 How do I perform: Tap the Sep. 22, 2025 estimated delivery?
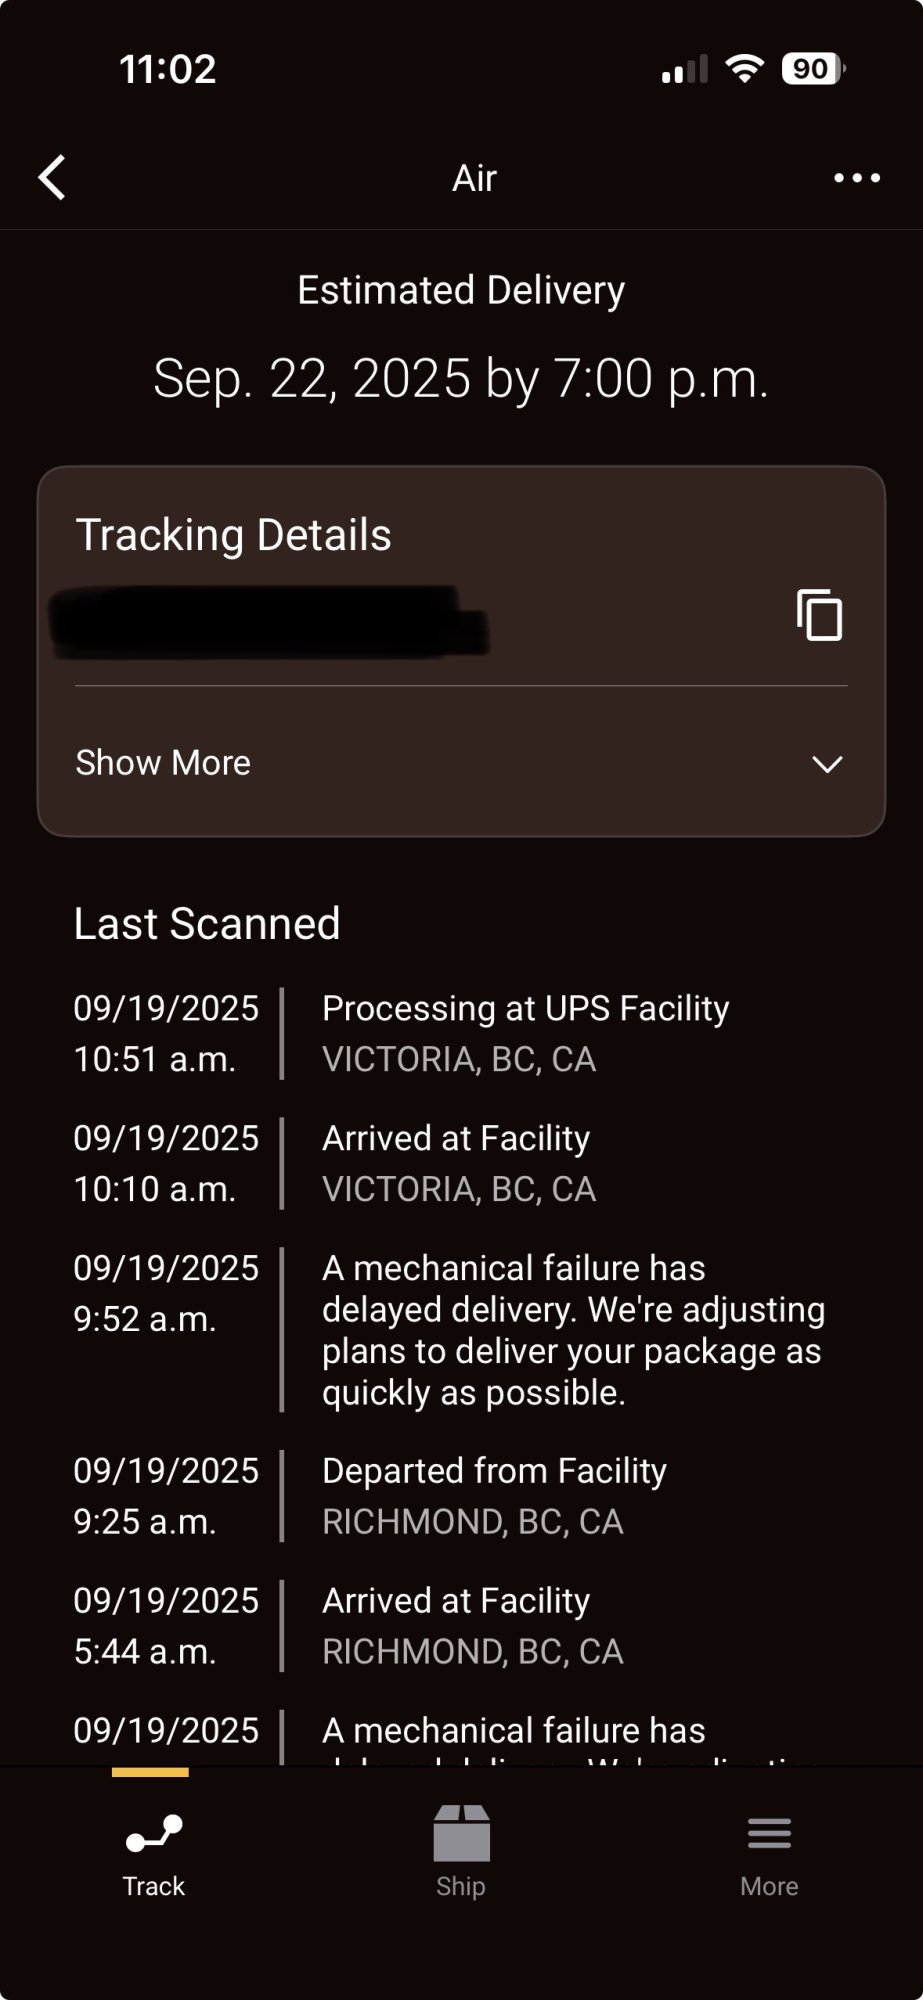coord(461,379)
